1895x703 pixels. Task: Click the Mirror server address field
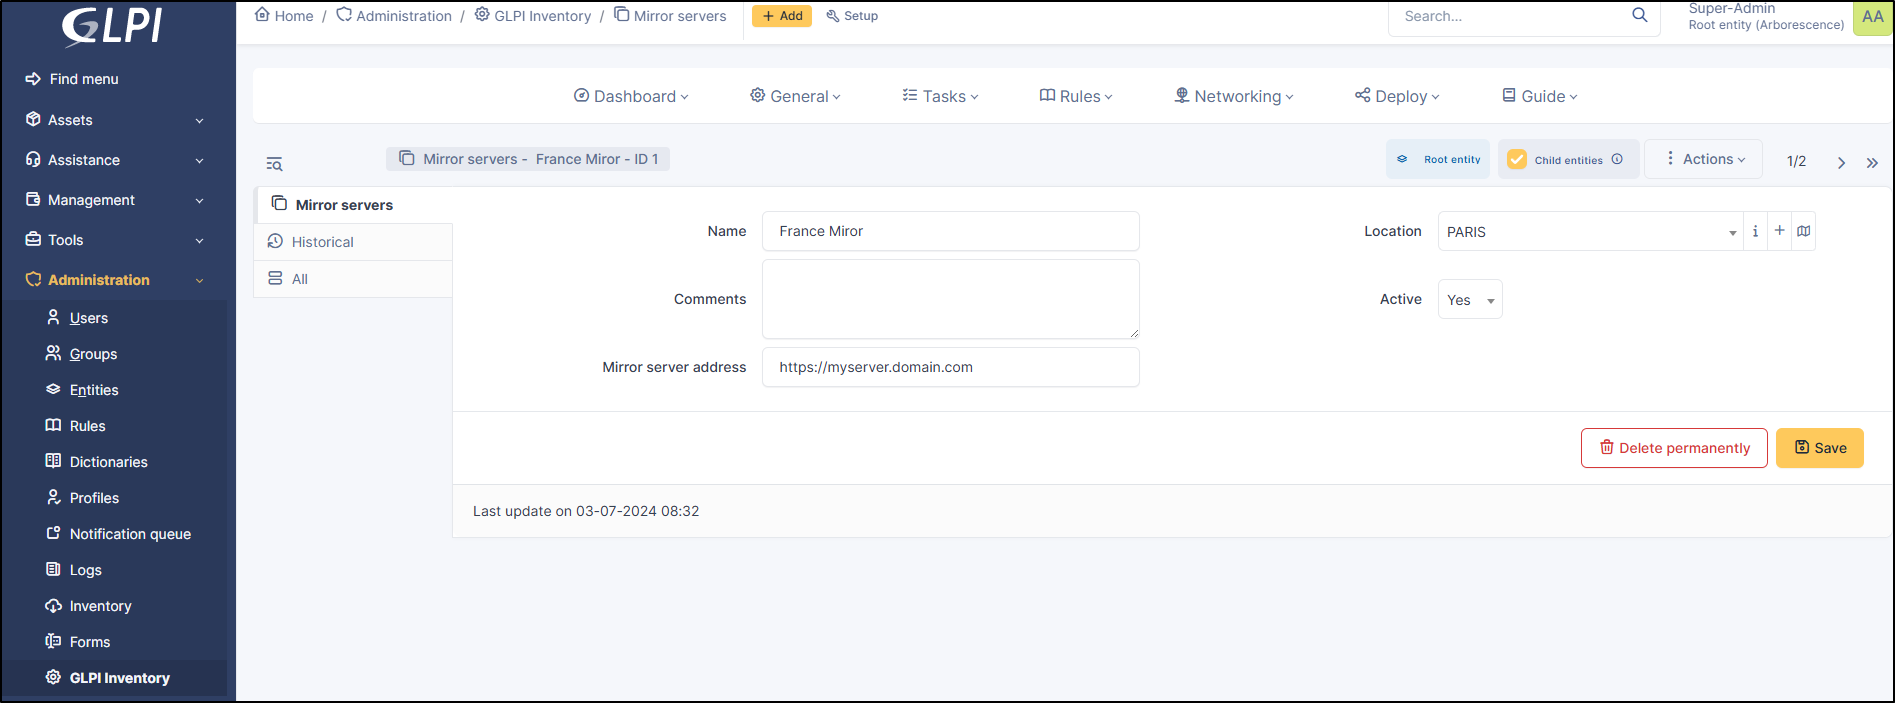point(950,367)
